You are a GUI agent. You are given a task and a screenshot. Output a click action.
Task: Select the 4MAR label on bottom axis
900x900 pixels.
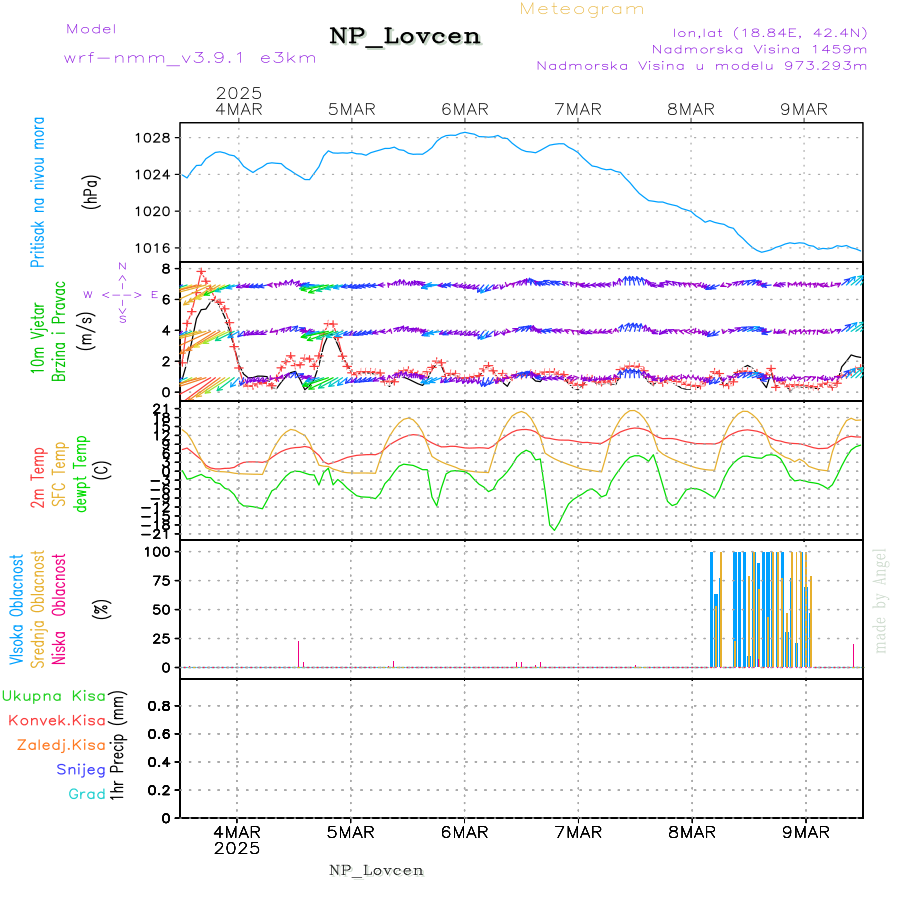point(237,831)
